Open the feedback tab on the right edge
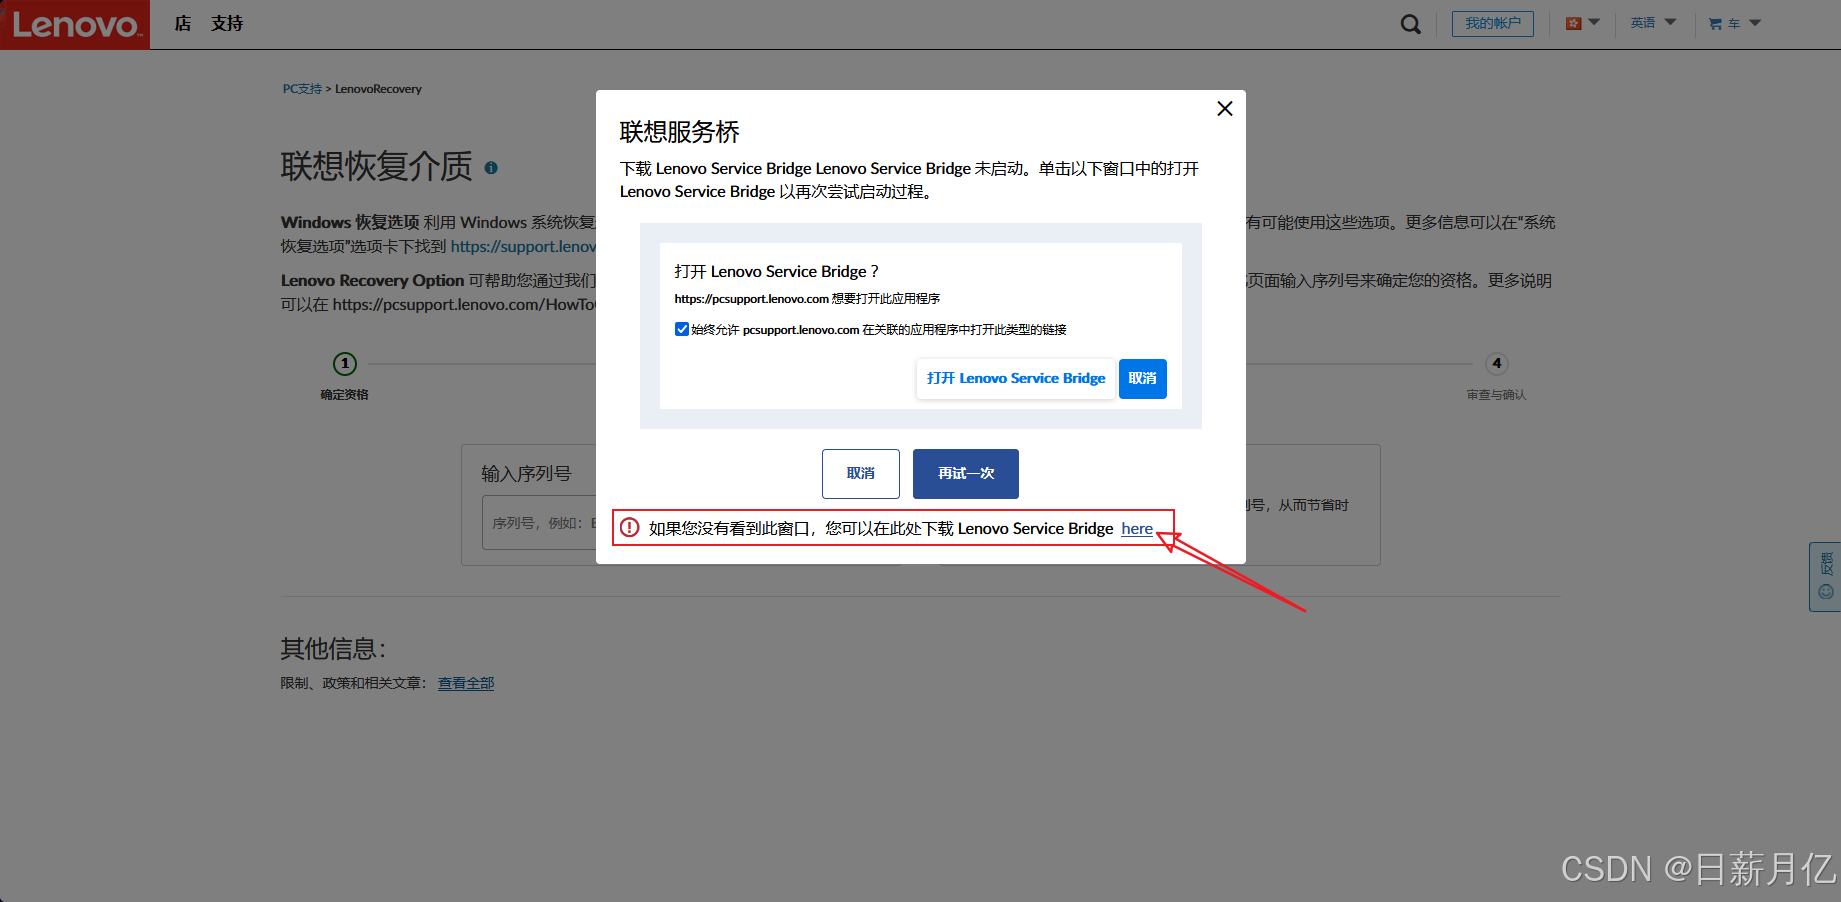This screenshot has width=1841, height=902. 1825,577
